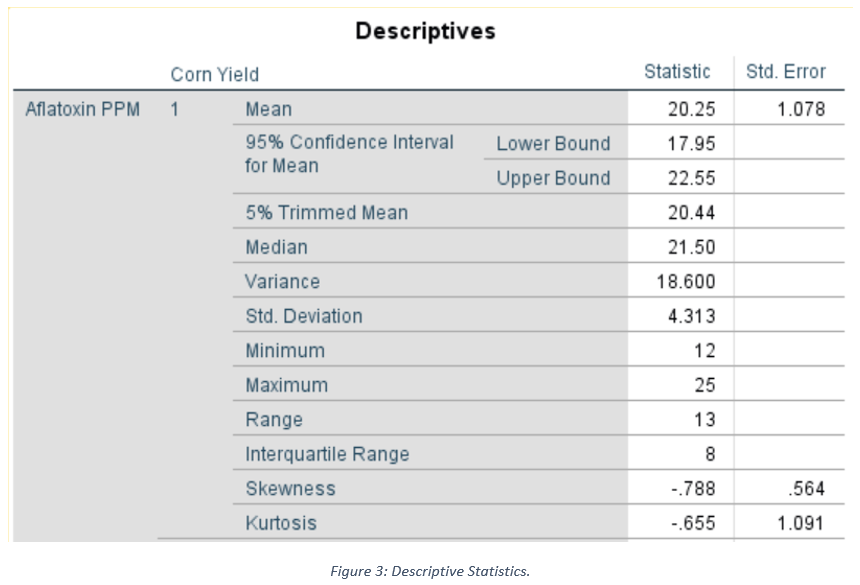Screen dimensions: 860x585
Task: Click the Mean row label
Action: tap(269, 109)
